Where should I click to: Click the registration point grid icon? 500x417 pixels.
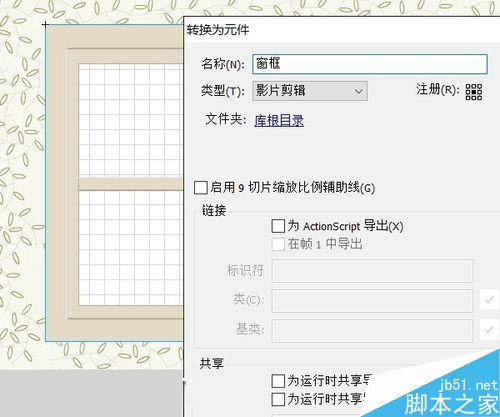(474, 92)
